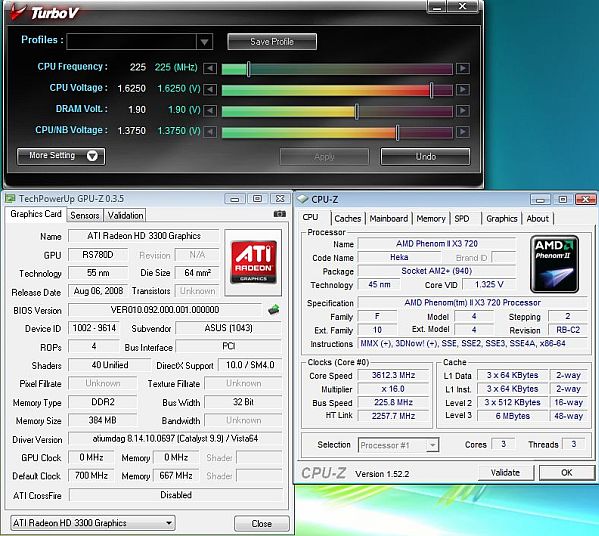Click the GPU-Z Name field ATI Radeon HD 3300
The height and width of the screenshot is (536, 599).
coord(144,236)
